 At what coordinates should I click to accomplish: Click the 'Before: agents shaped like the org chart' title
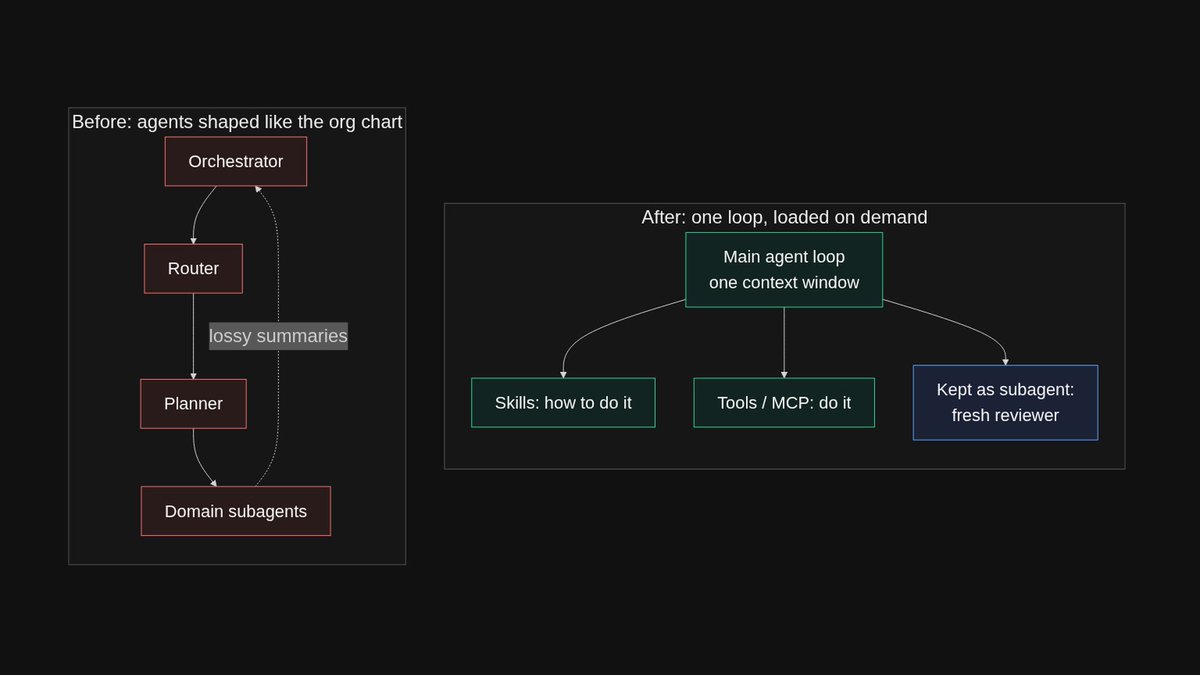(x=237, y=122)
